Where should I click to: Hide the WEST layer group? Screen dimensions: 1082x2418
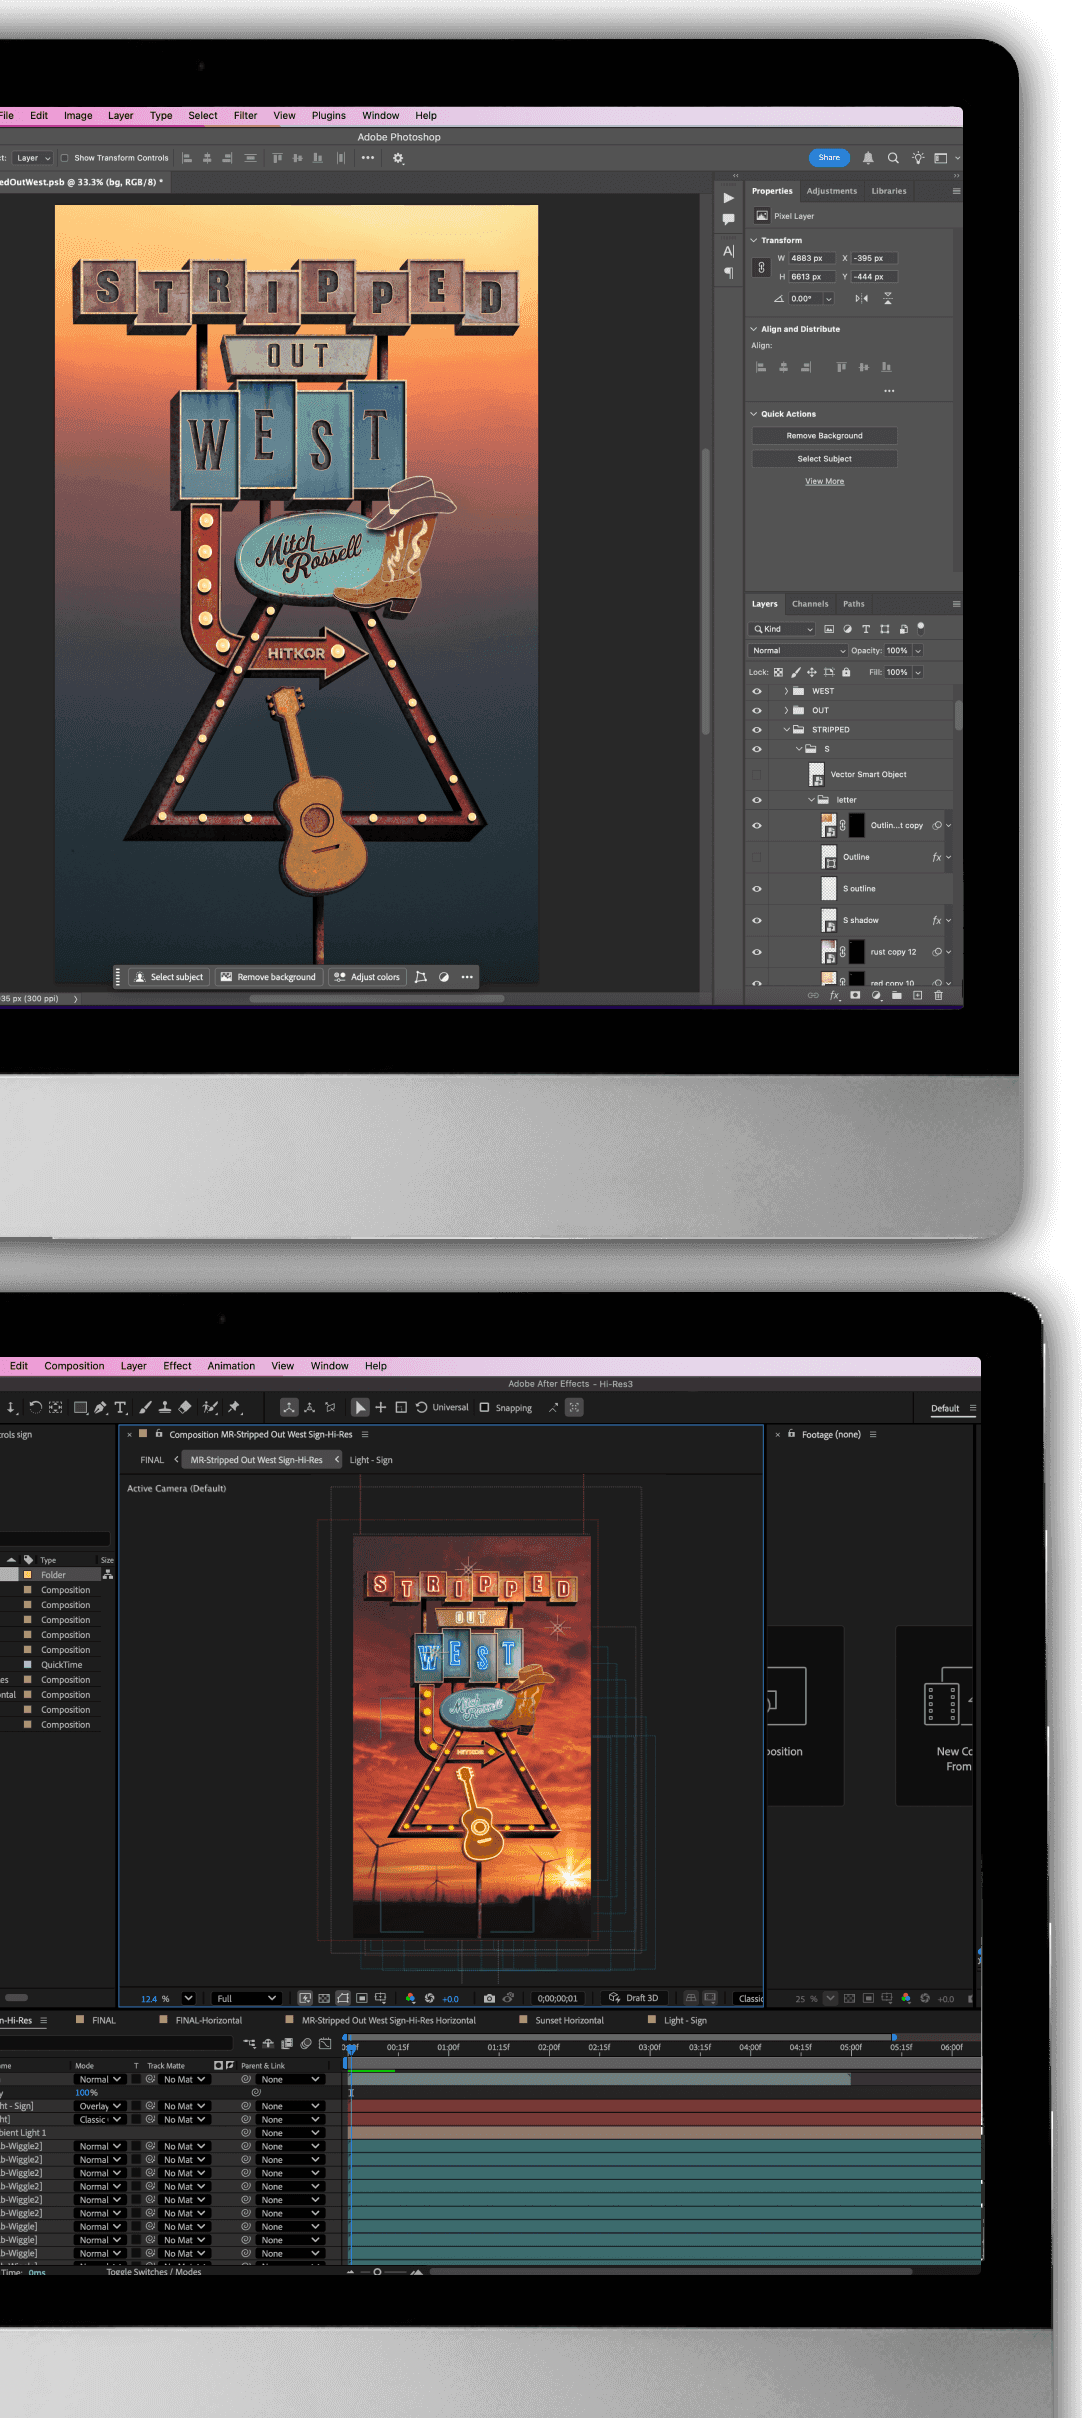click(x=757, y=692)
